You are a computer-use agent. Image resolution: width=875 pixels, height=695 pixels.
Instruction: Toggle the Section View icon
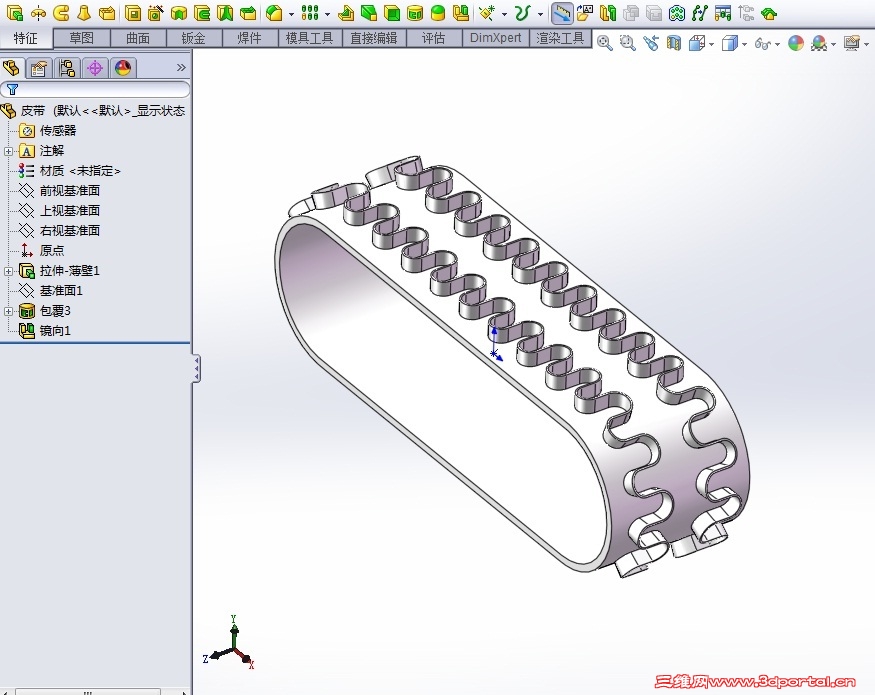tap(674, 43)
